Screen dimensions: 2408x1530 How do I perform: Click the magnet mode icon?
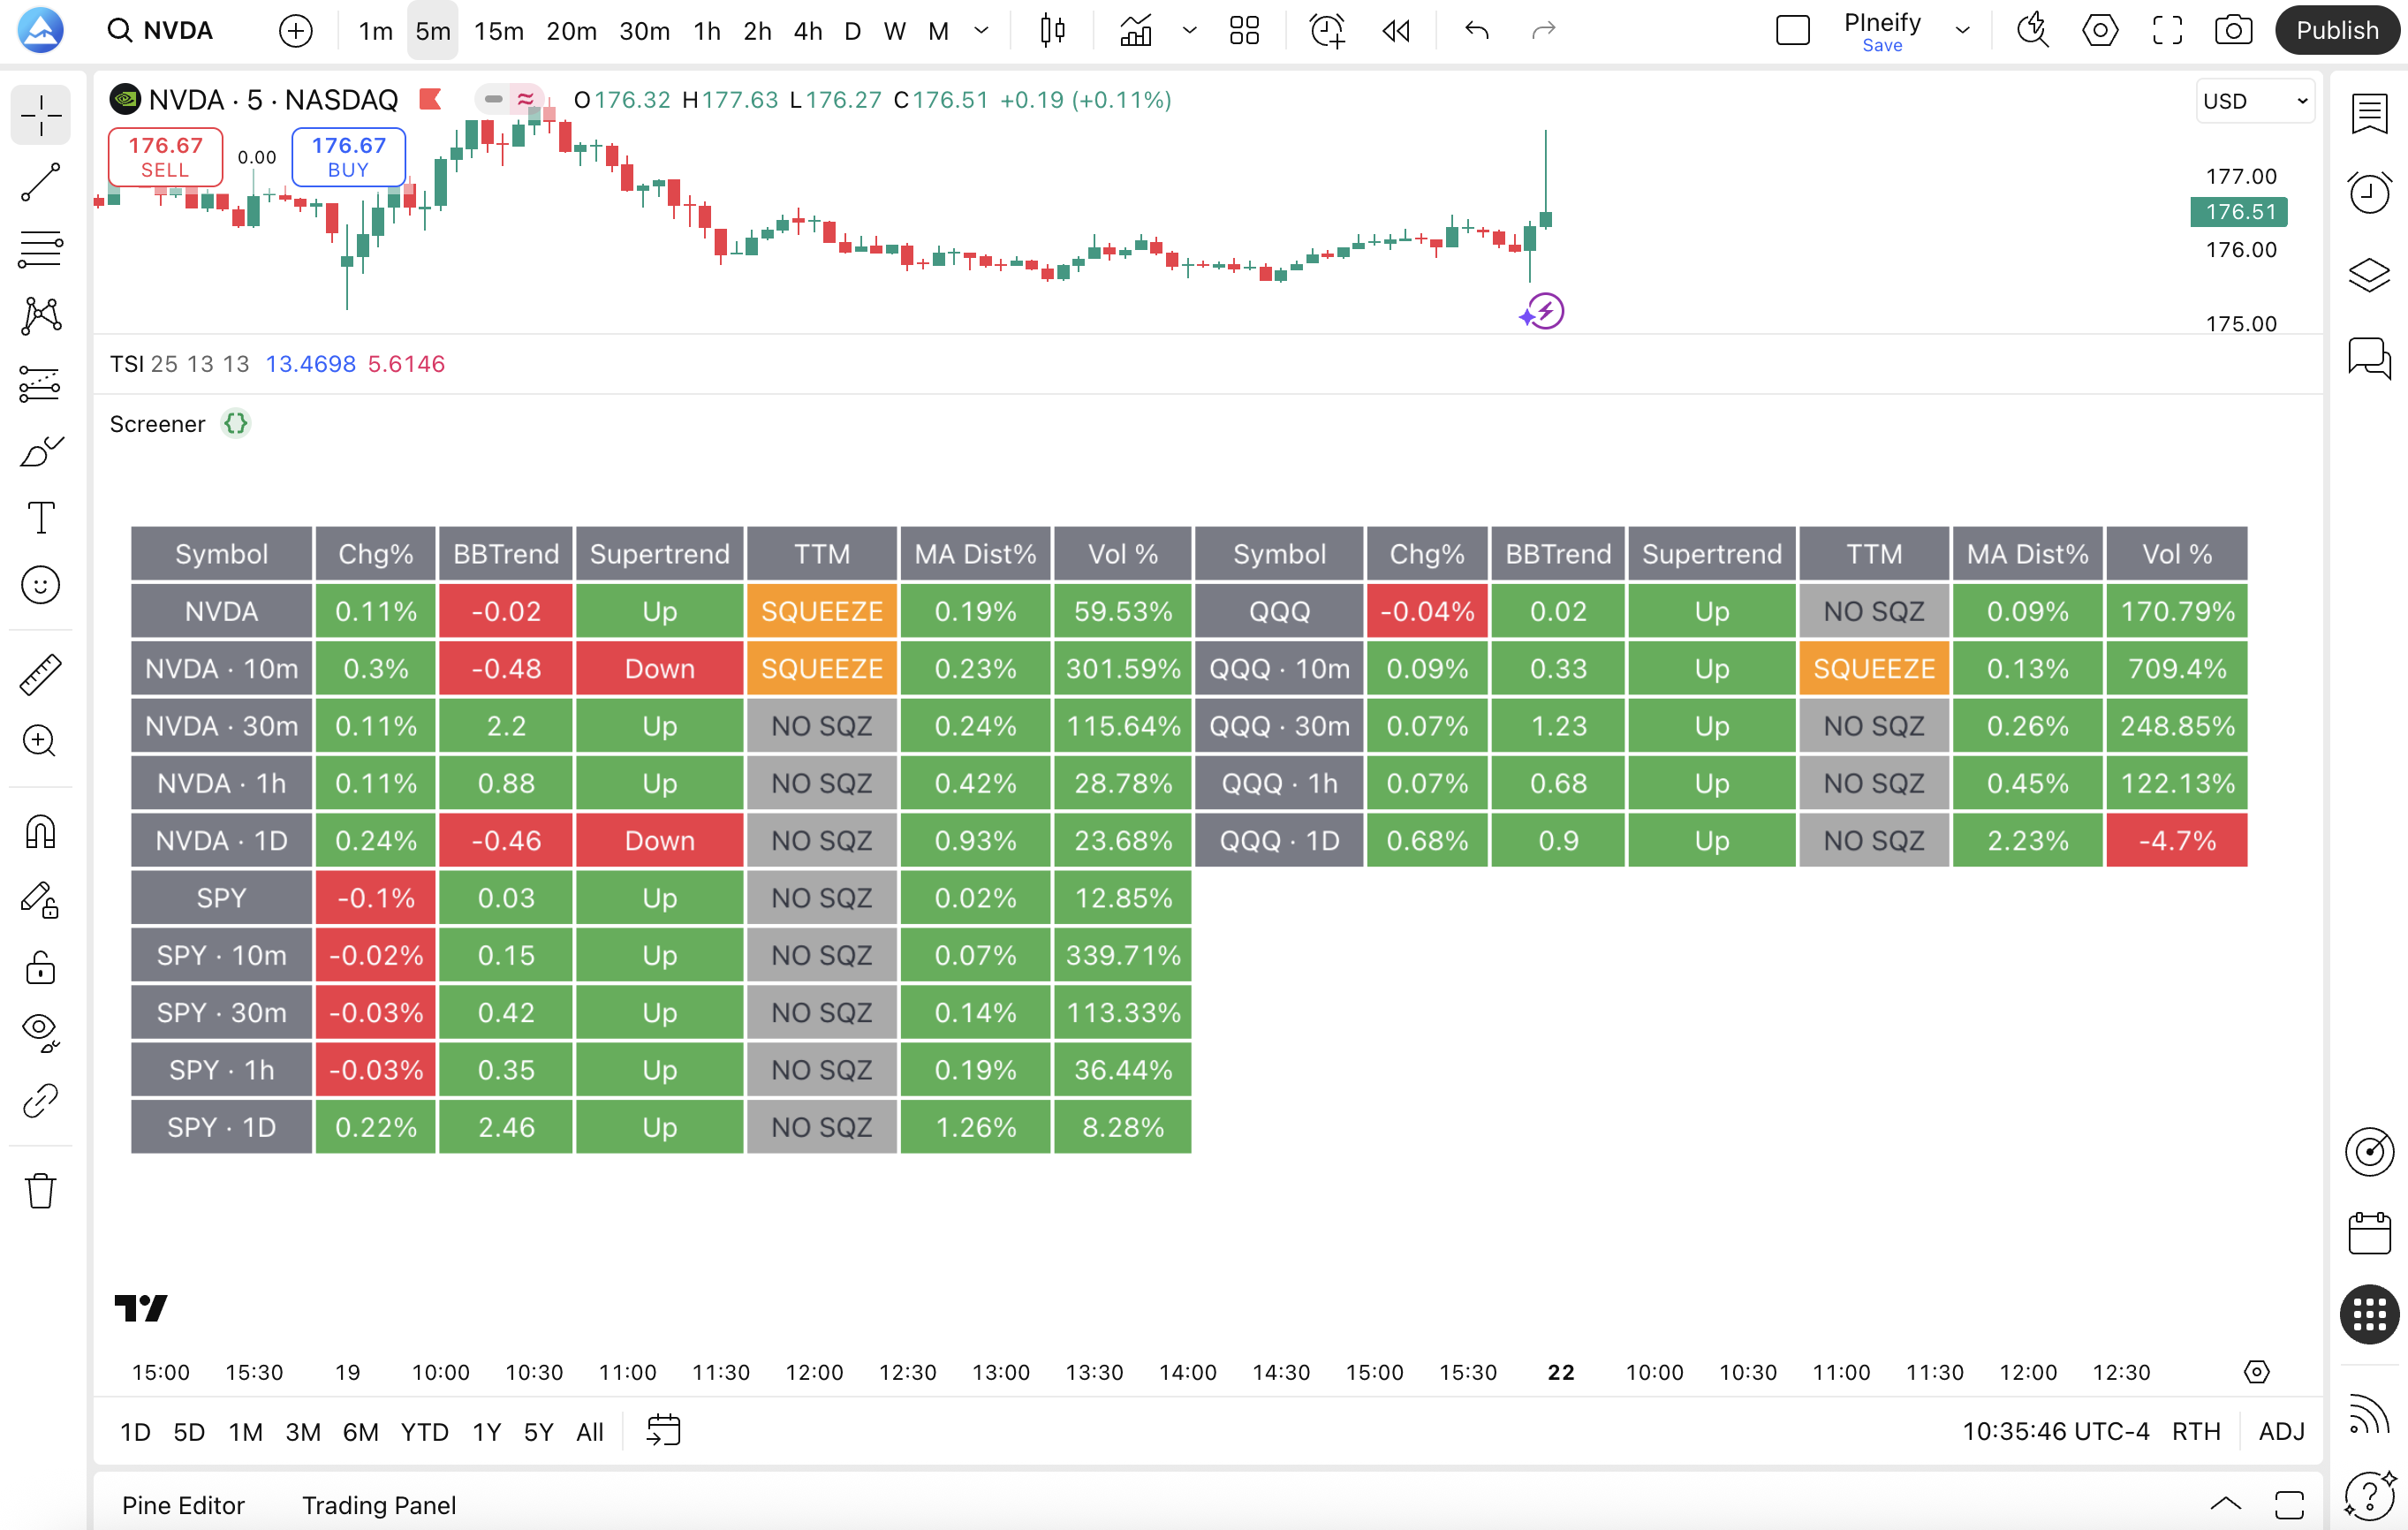(41, 832)
